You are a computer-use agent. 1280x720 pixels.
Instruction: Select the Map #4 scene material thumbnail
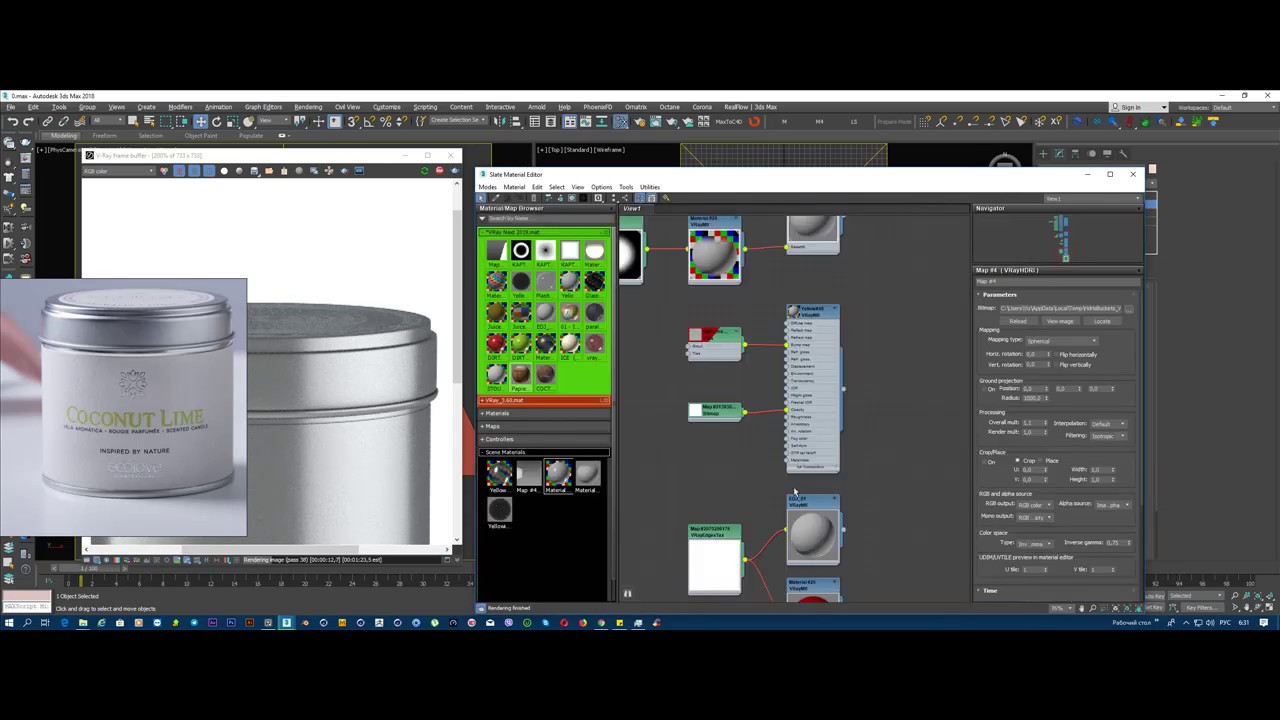coord(528,474)
